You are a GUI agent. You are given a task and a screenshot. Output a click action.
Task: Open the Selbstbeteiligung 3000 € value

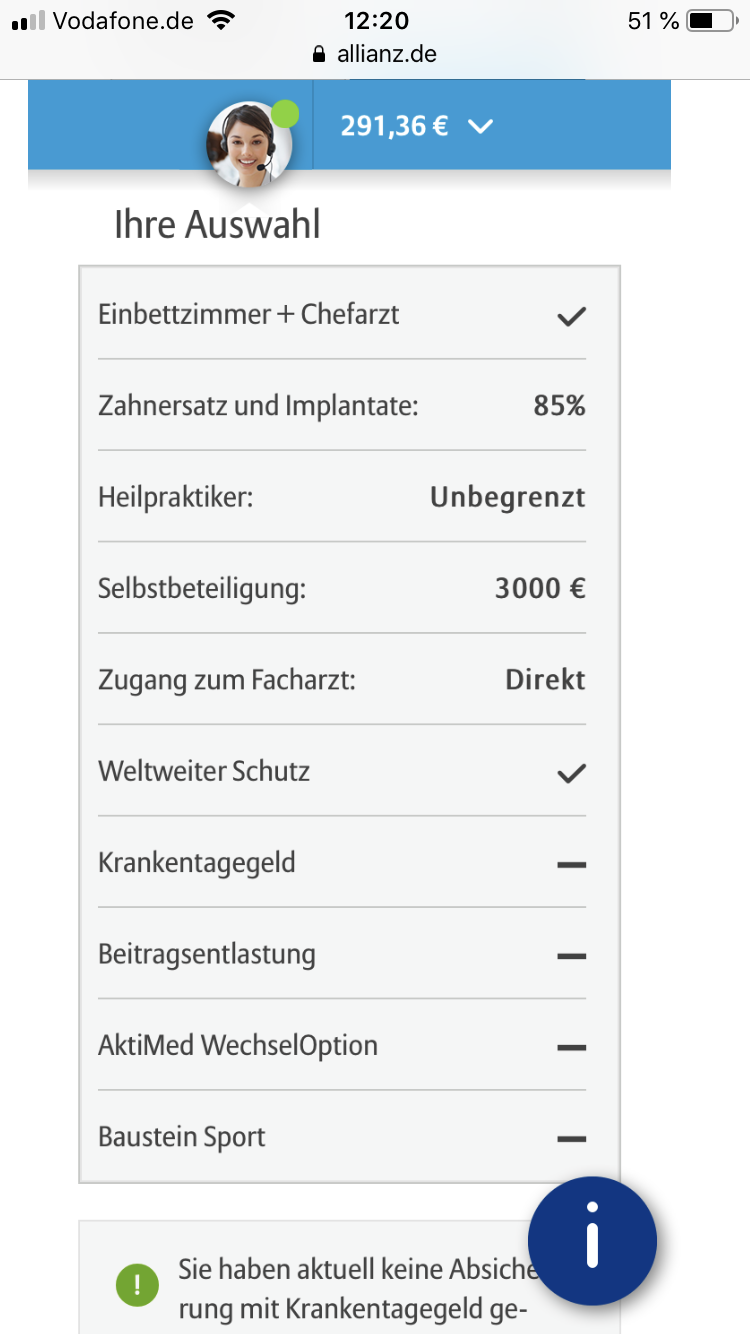coord(540,588)
